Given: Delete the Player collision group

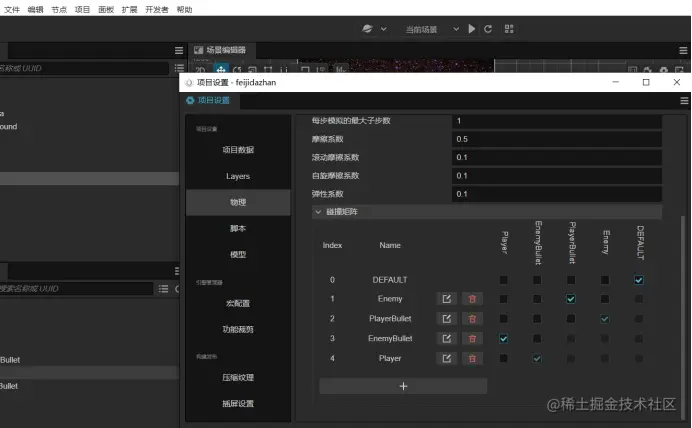Looking at the screenshot, I should [472, 358].
